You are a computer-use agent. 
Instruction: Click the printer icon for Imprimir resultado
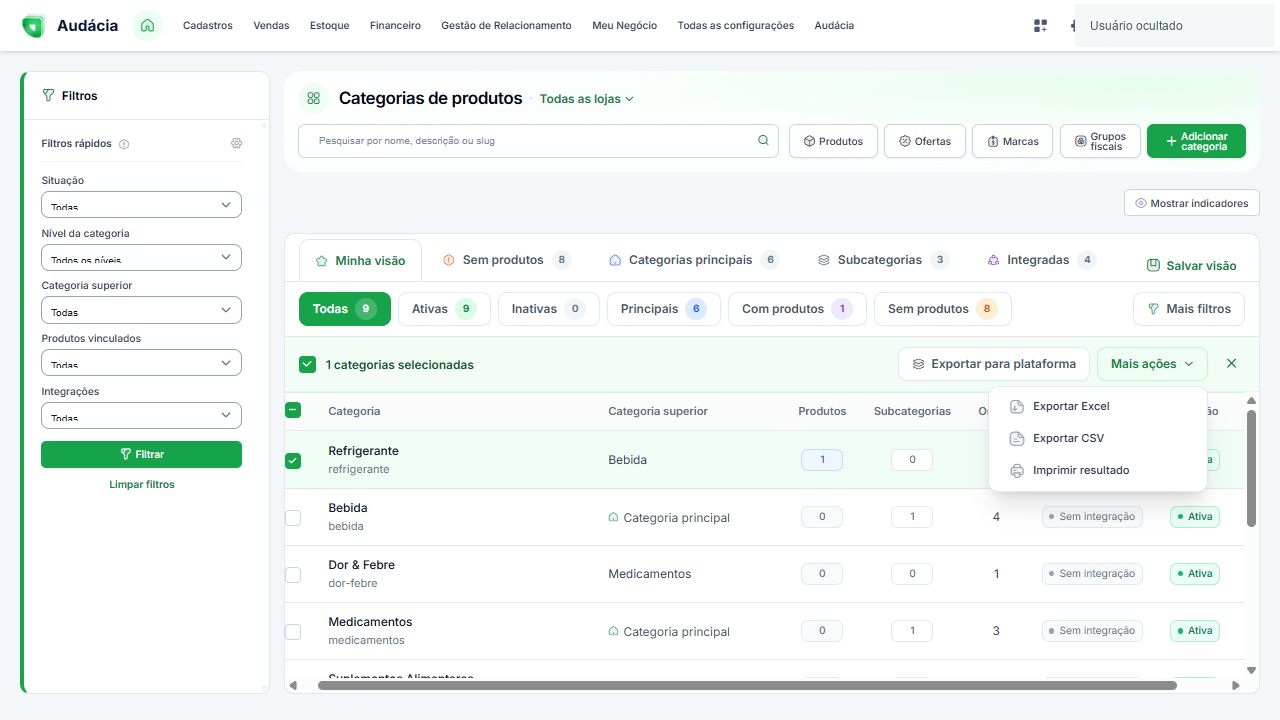coord(1017,470)
